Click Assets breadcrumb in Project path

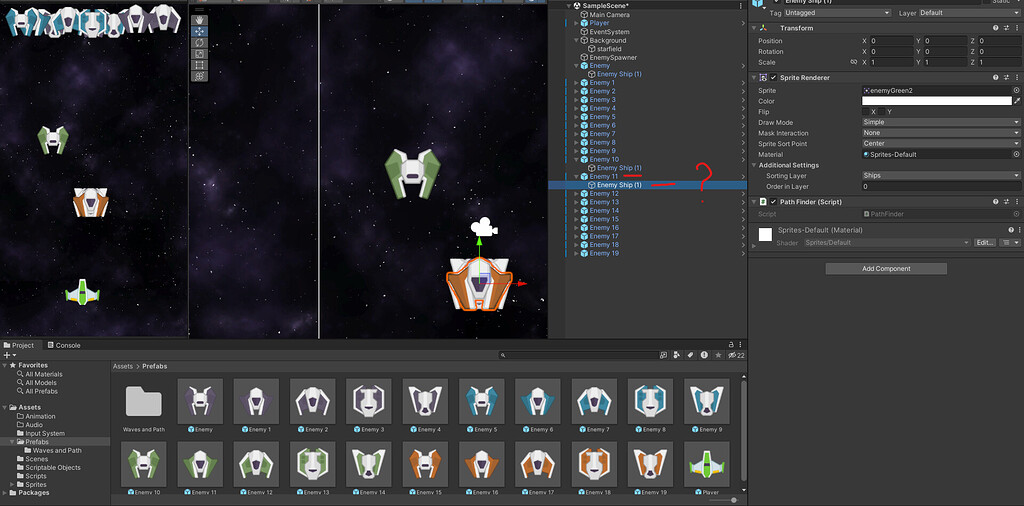(122, 366)
